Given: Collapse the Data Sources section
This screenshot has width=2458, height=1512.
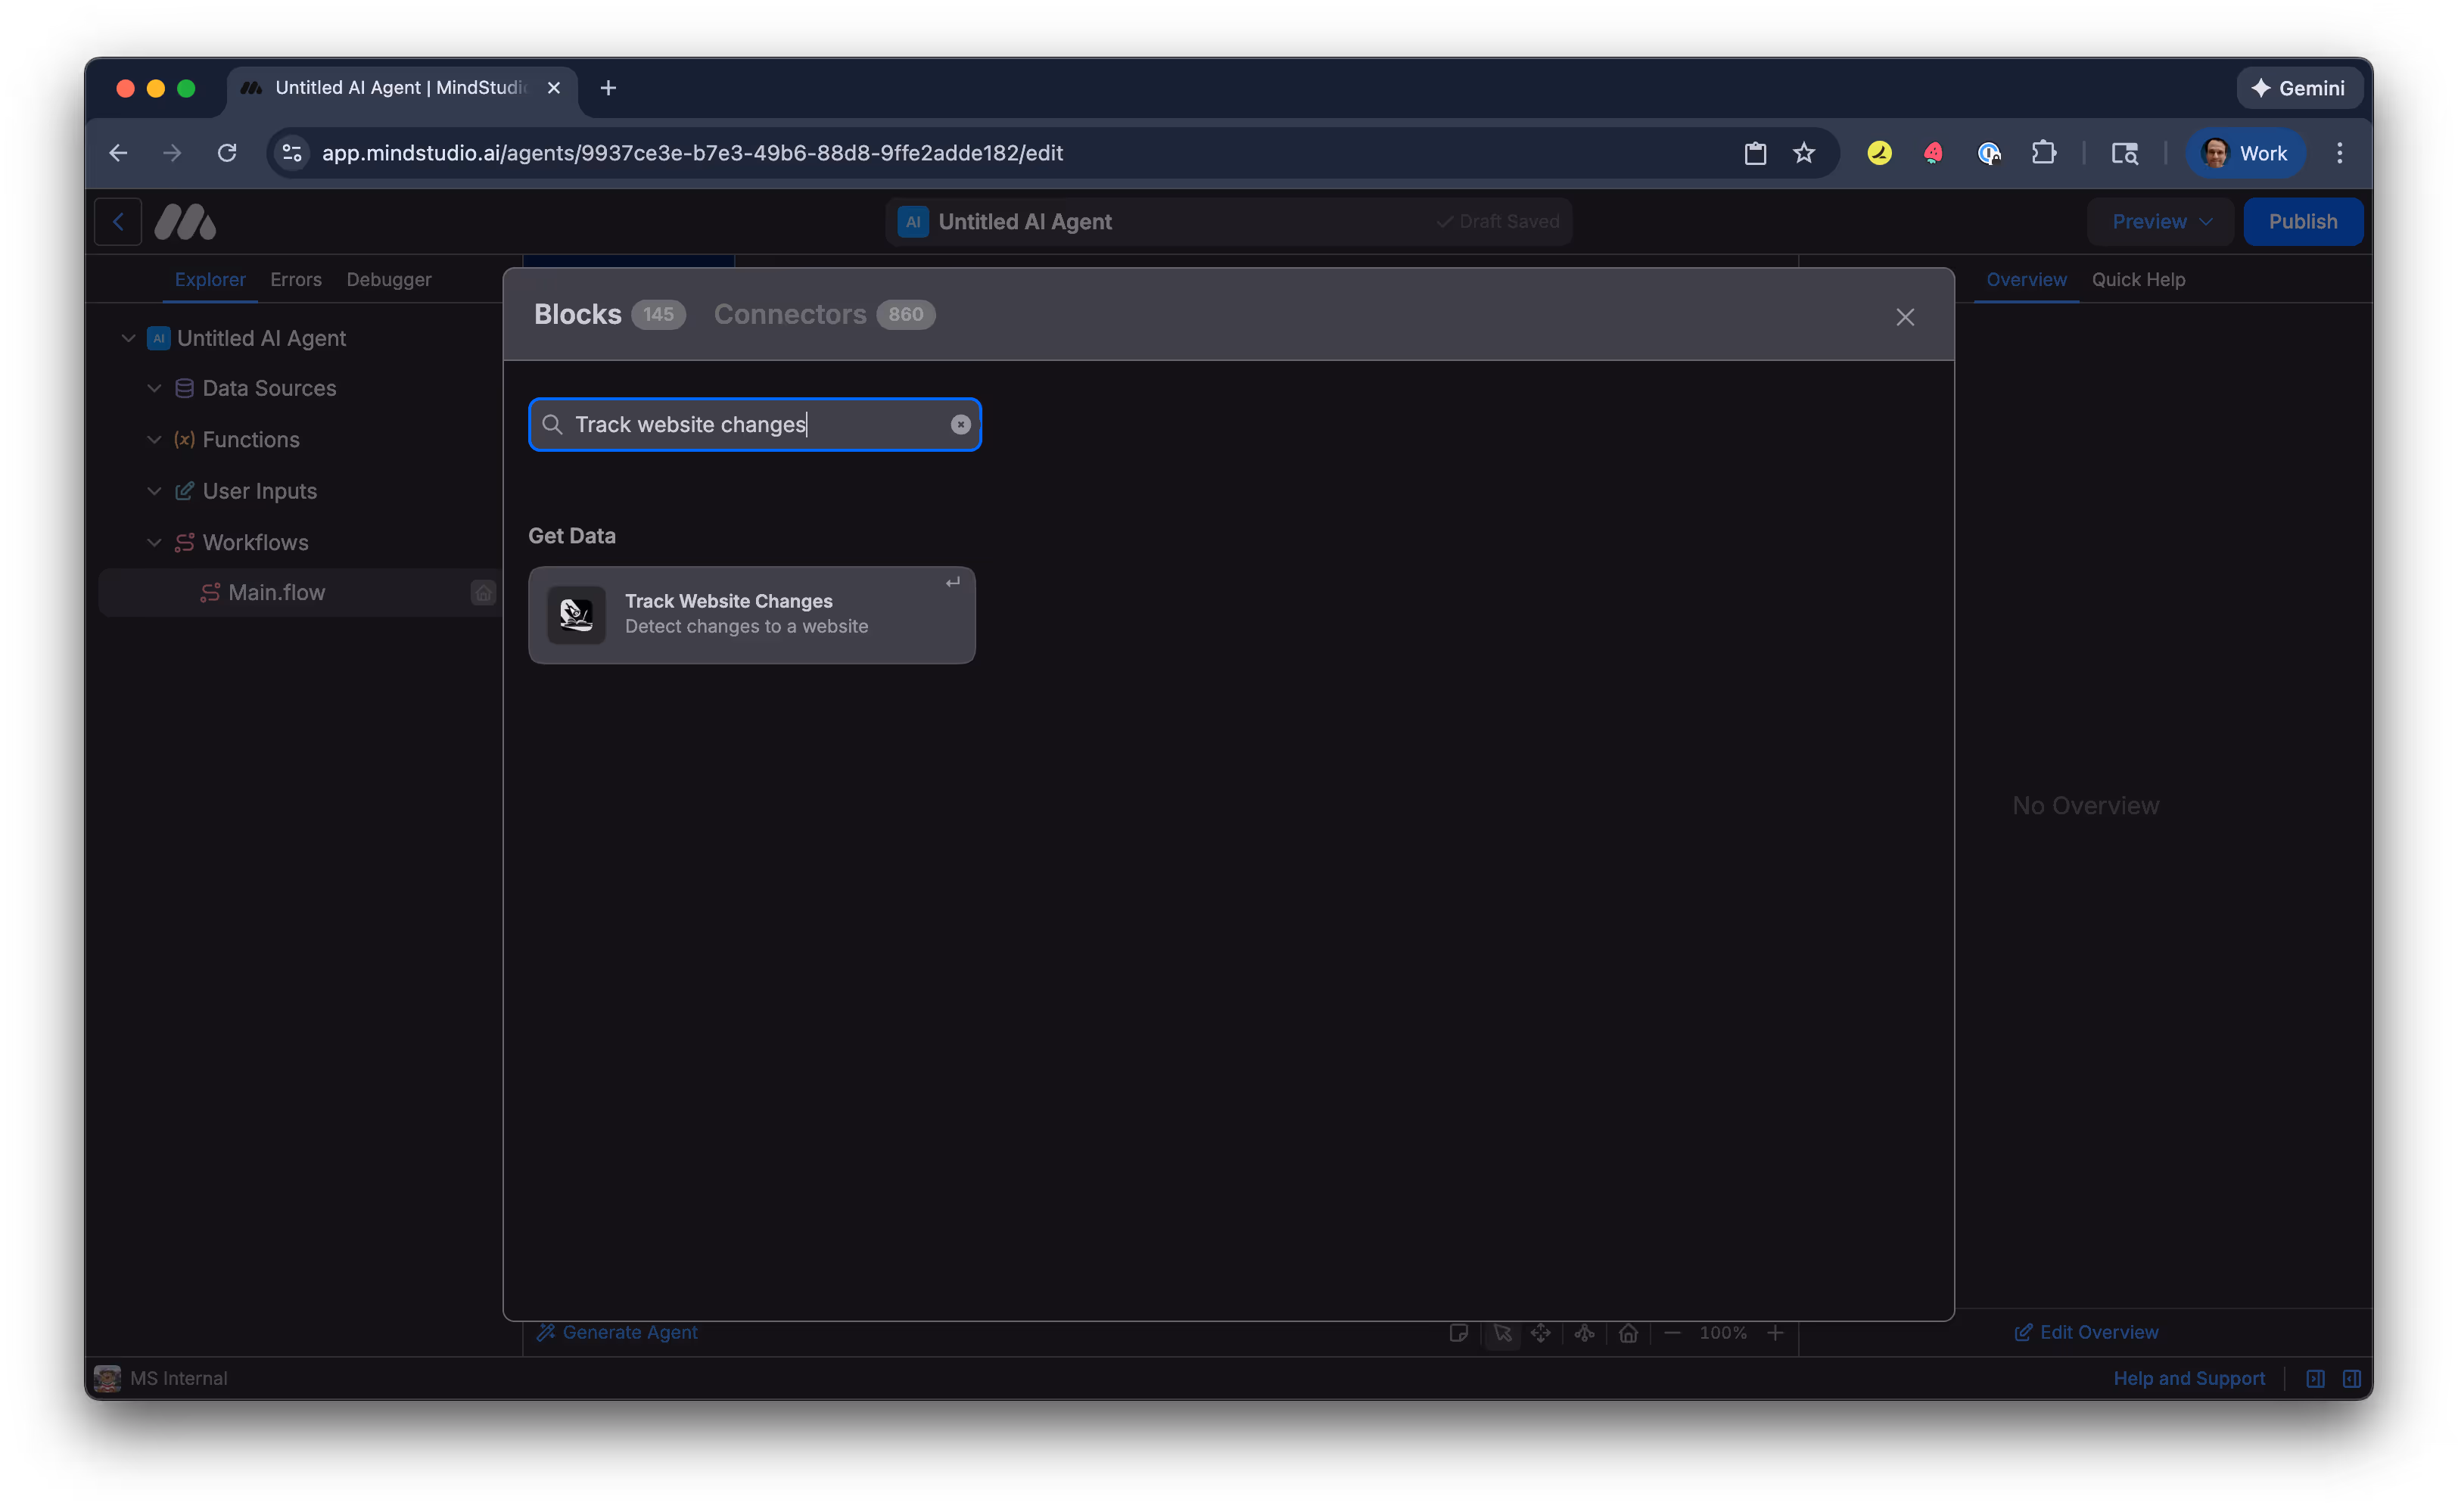Looking at the screenshot, I should point(154,388).
